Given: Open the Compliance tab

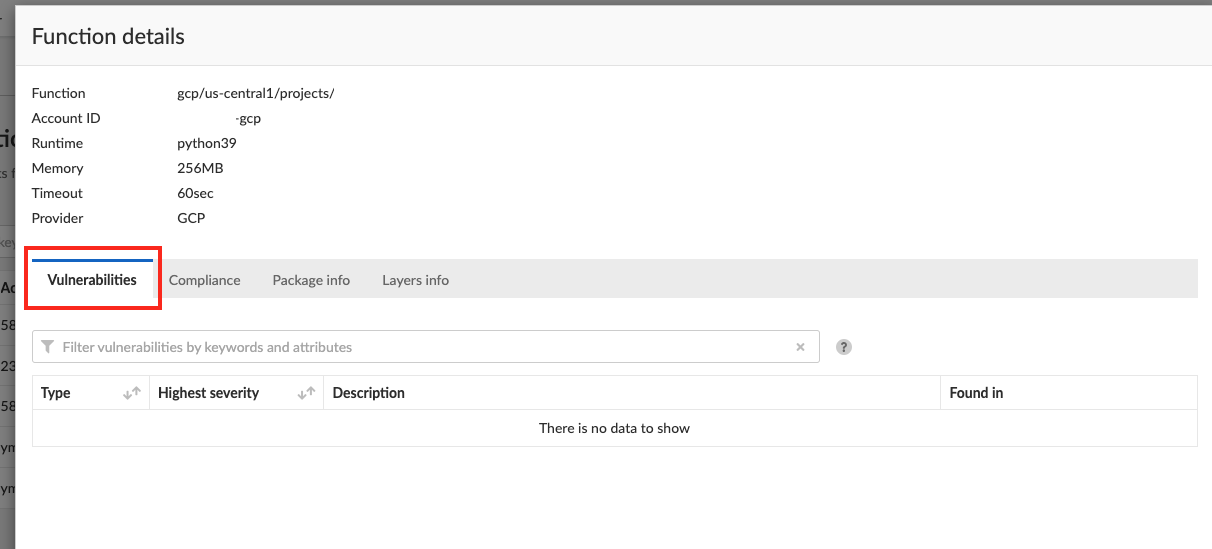Looking at the screenshot, I should click(204, 280).
